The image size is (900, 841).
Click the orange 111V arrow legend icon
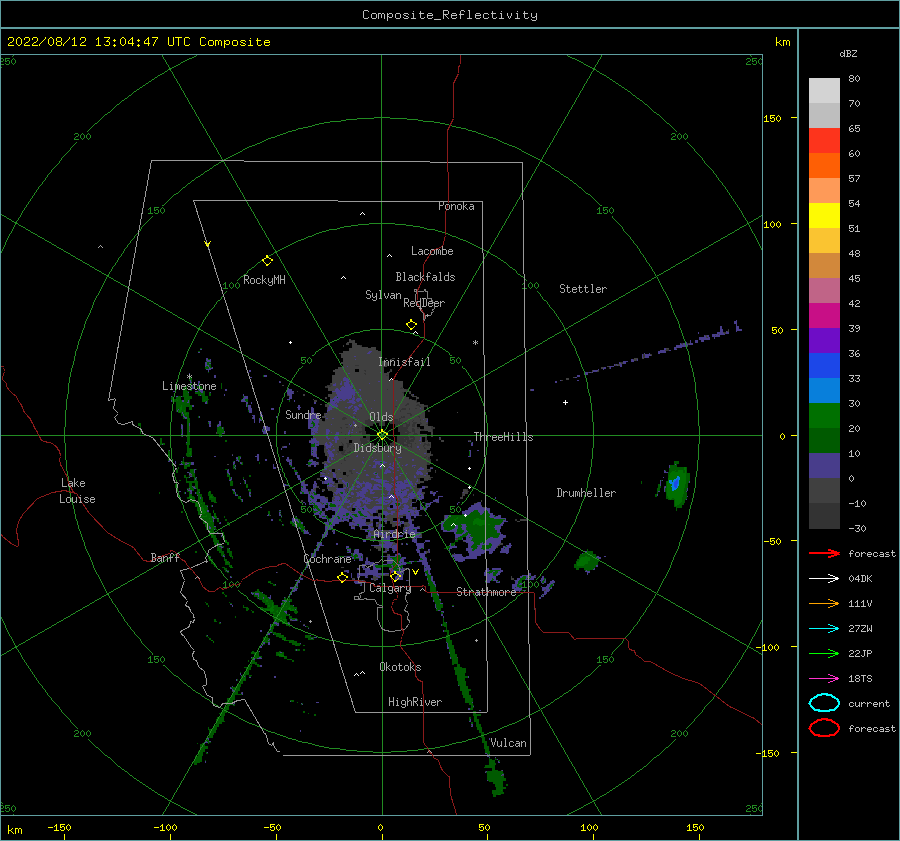[x=824, y=603]
